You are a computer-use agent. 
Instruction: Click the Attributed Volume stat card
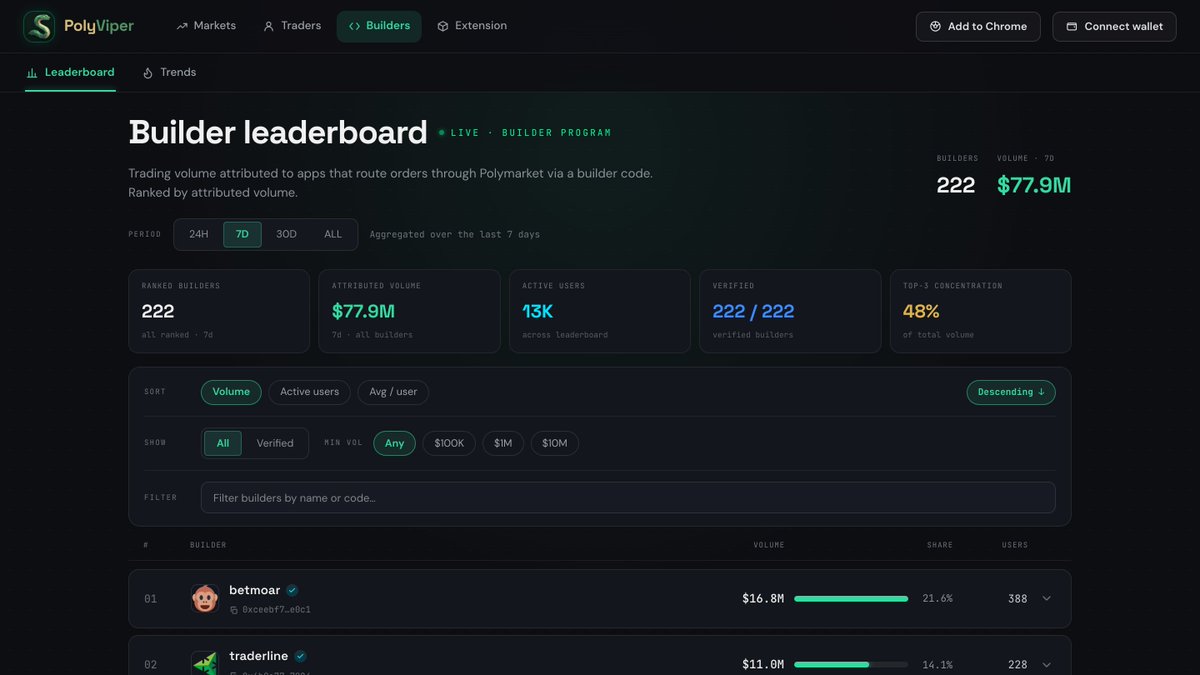pos(409,311)
